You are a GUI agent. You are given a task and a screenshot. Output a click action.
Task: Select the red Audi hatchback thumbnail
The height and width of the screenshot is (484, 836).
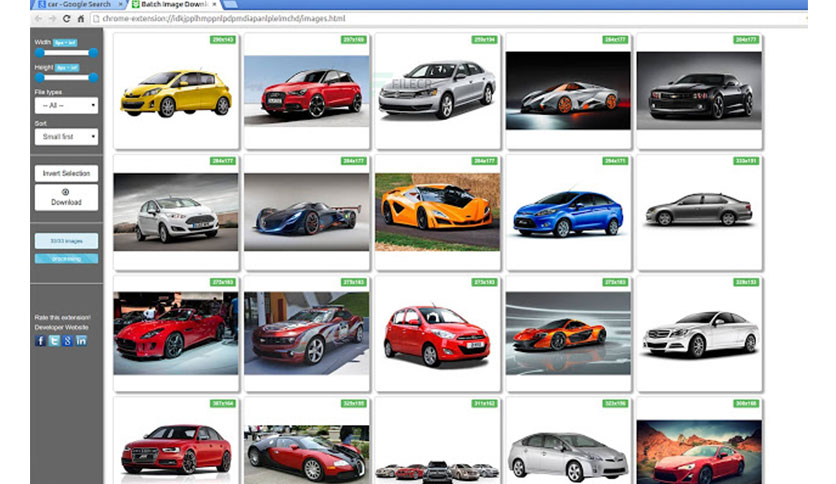(307, 91)
